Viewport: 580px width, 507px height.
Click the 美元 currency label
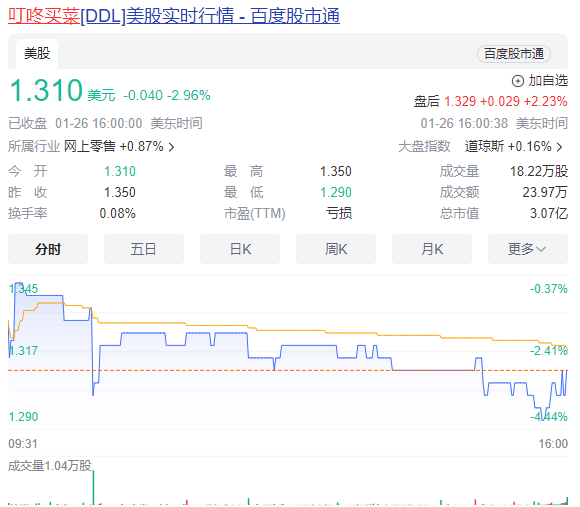coord(101,95)
